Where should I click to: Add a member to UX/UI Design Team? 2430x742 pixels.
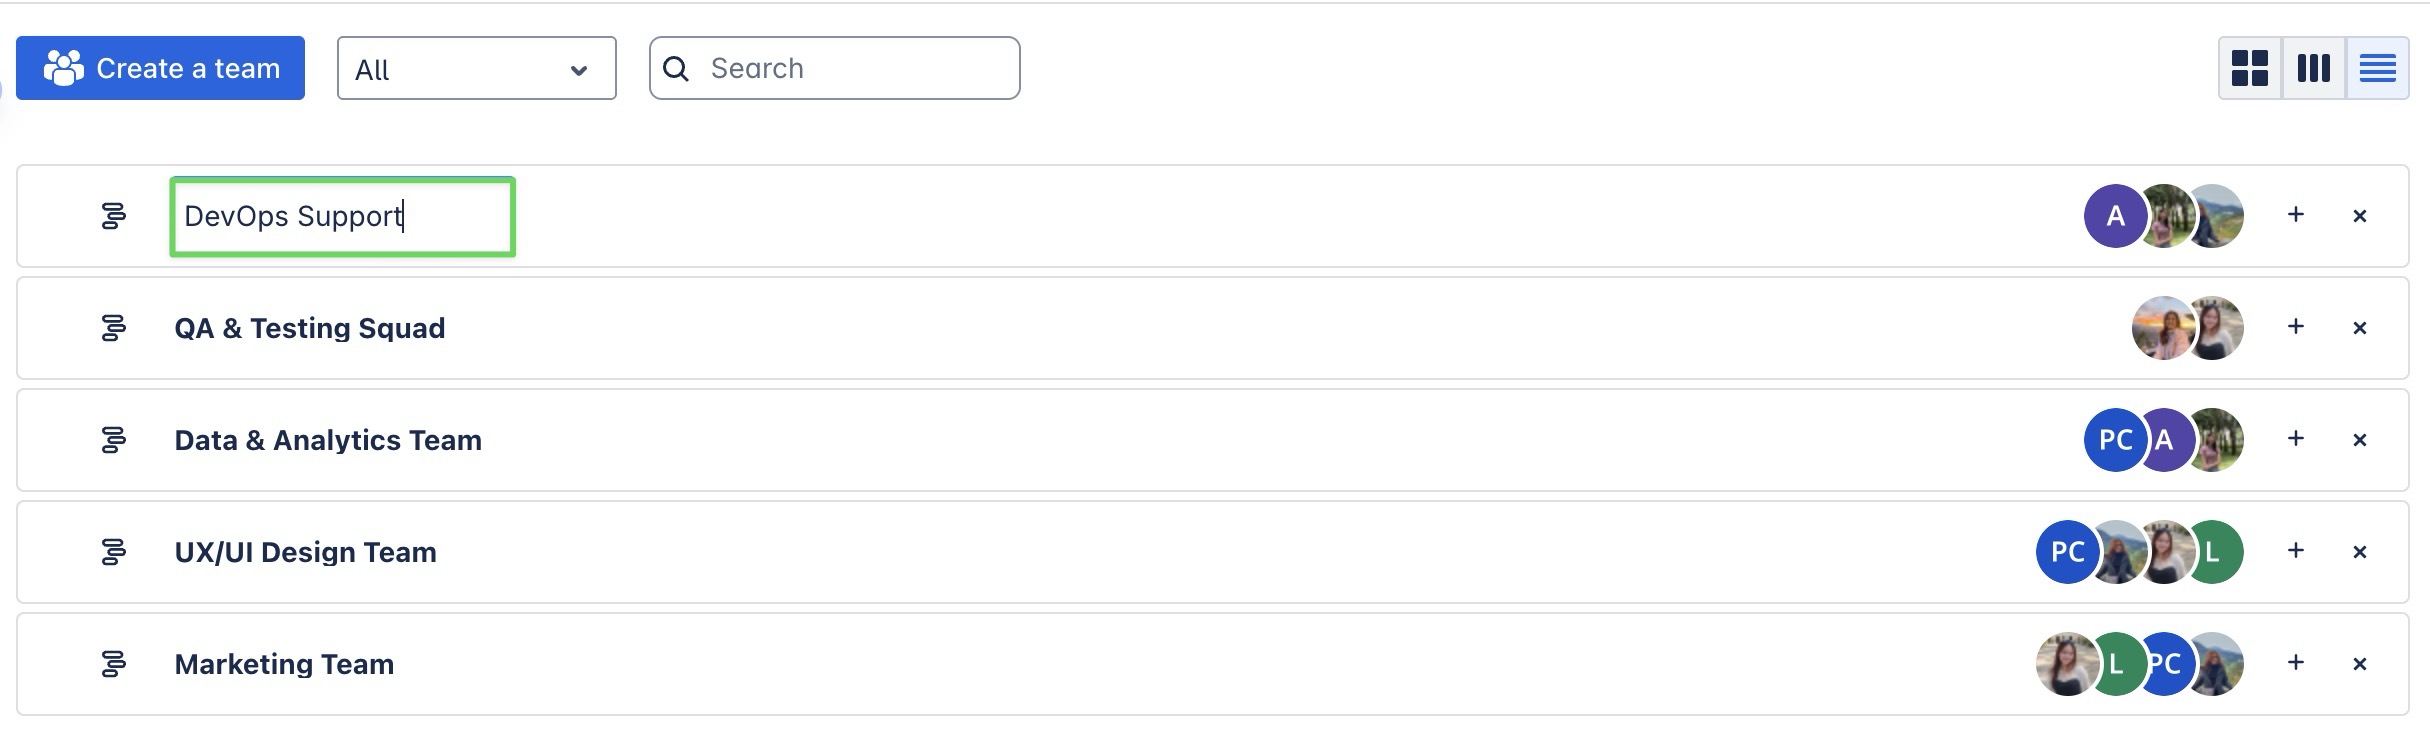2296,551
